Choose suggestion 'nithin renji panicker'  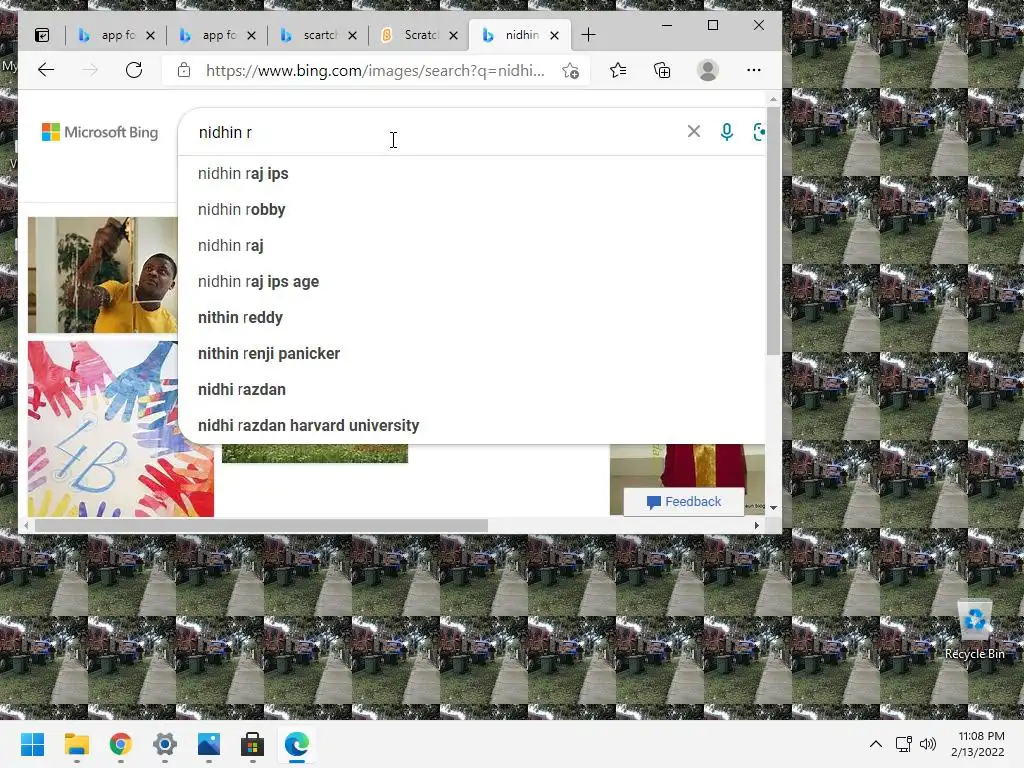pos(269,353)
